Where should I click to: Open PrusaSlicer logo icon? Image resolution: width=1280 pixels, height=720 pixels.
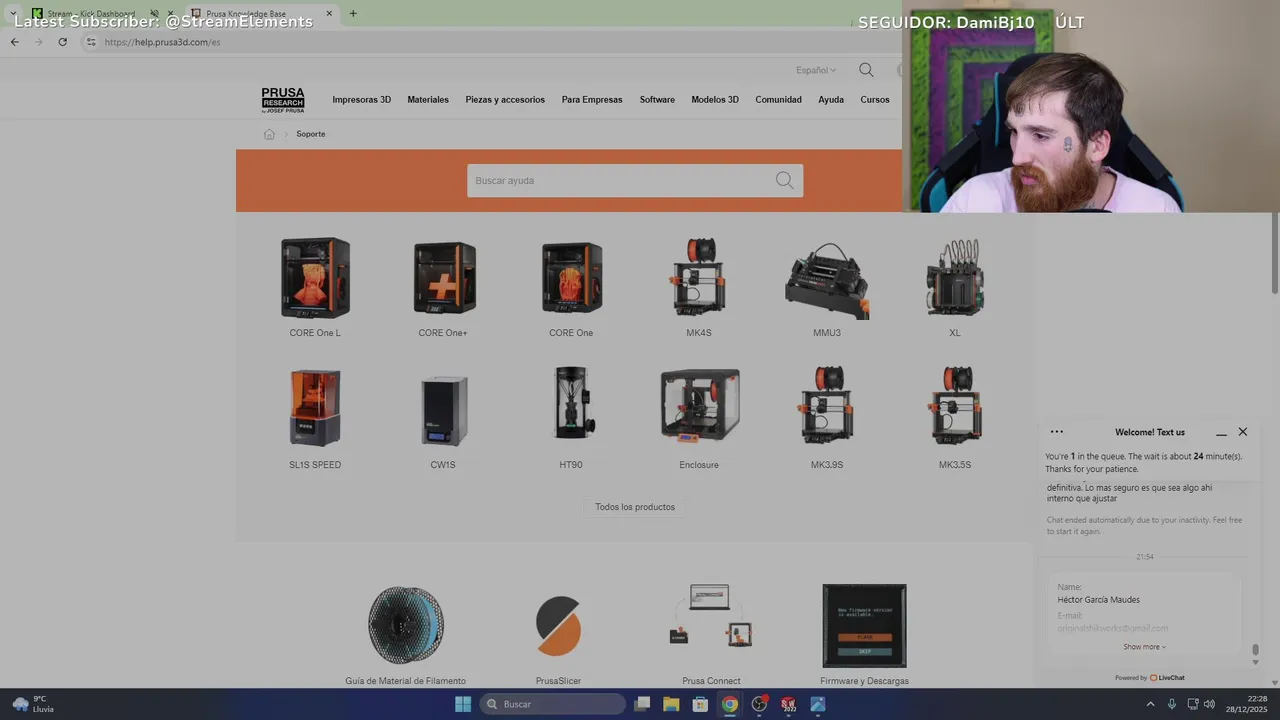pyautogui.click(x=558, y=626)
